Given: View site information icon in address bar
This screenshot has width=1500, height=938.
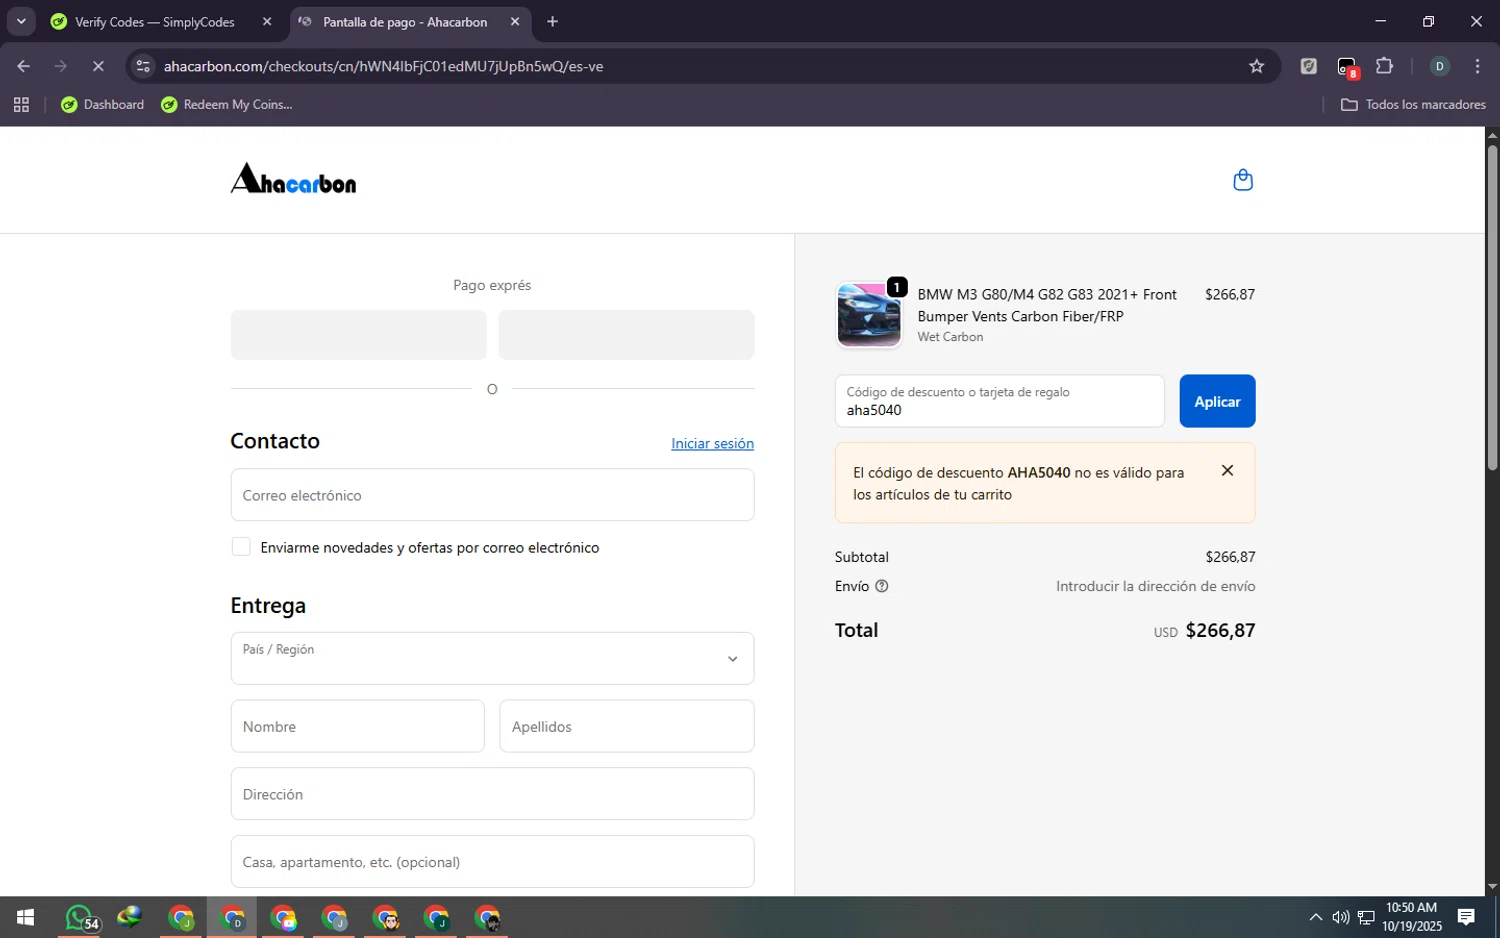Looking at the screenshot, I should (x=143, y=66).
